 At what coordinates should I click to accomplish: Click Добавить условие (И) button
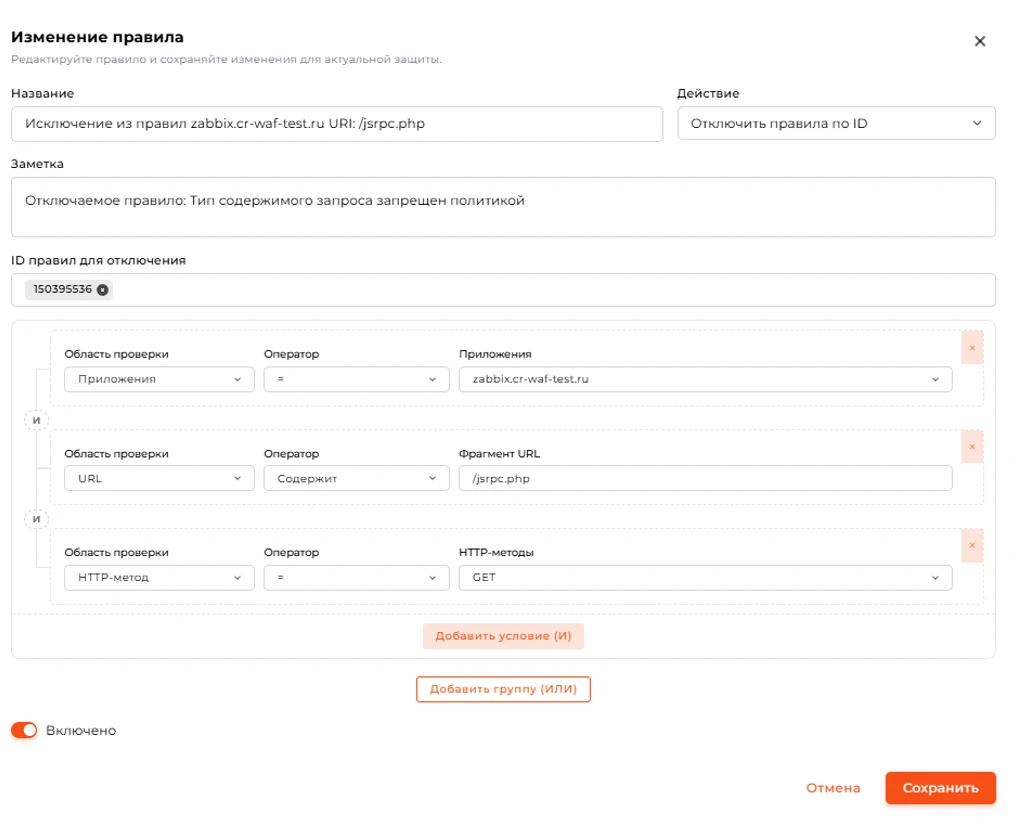click(503, 636)
